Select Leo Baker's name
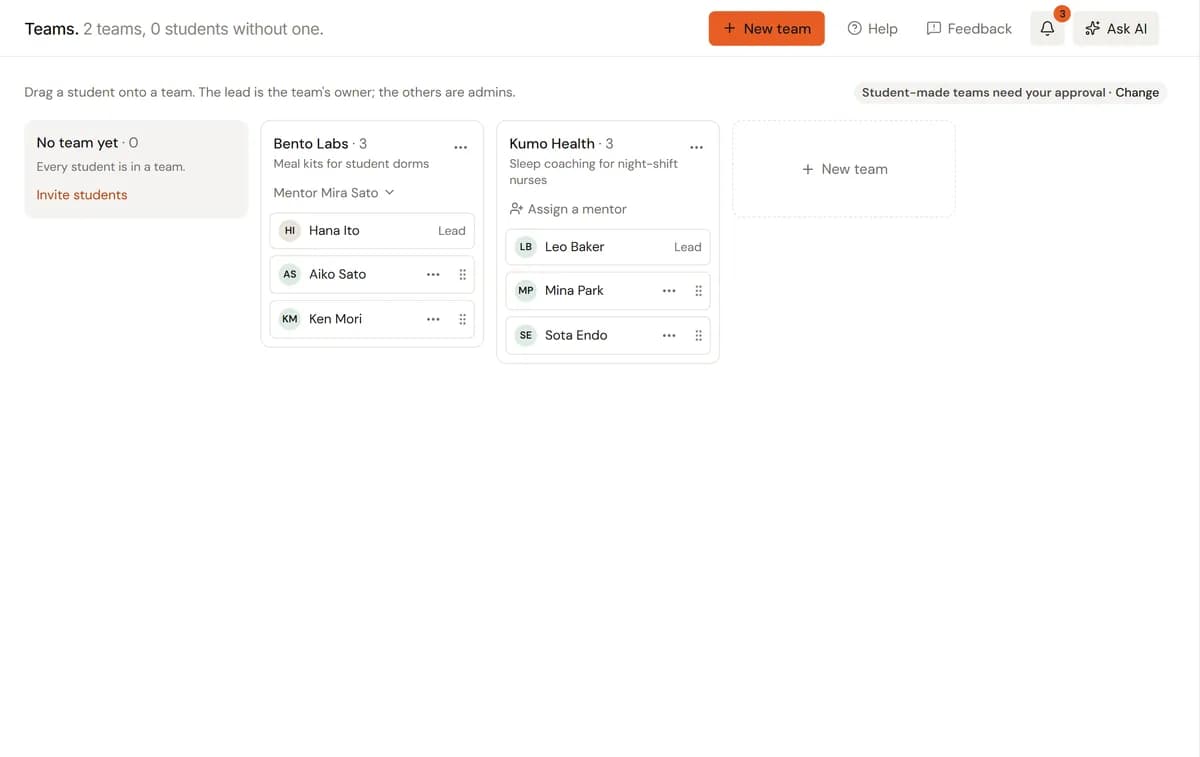This screenshot has height=757, width=1200. pos(574,247)
